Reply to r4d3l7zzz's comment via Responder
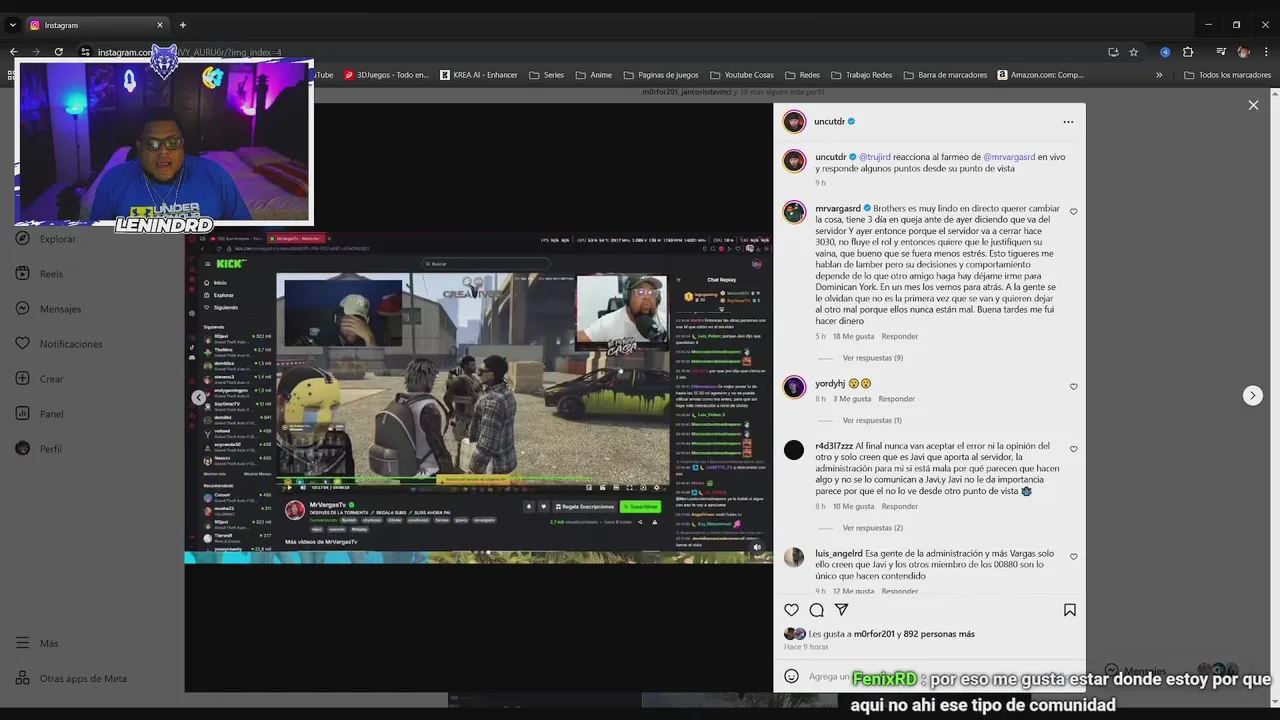The height and width of the screenshot is (720, 1280). pos(900,507)
